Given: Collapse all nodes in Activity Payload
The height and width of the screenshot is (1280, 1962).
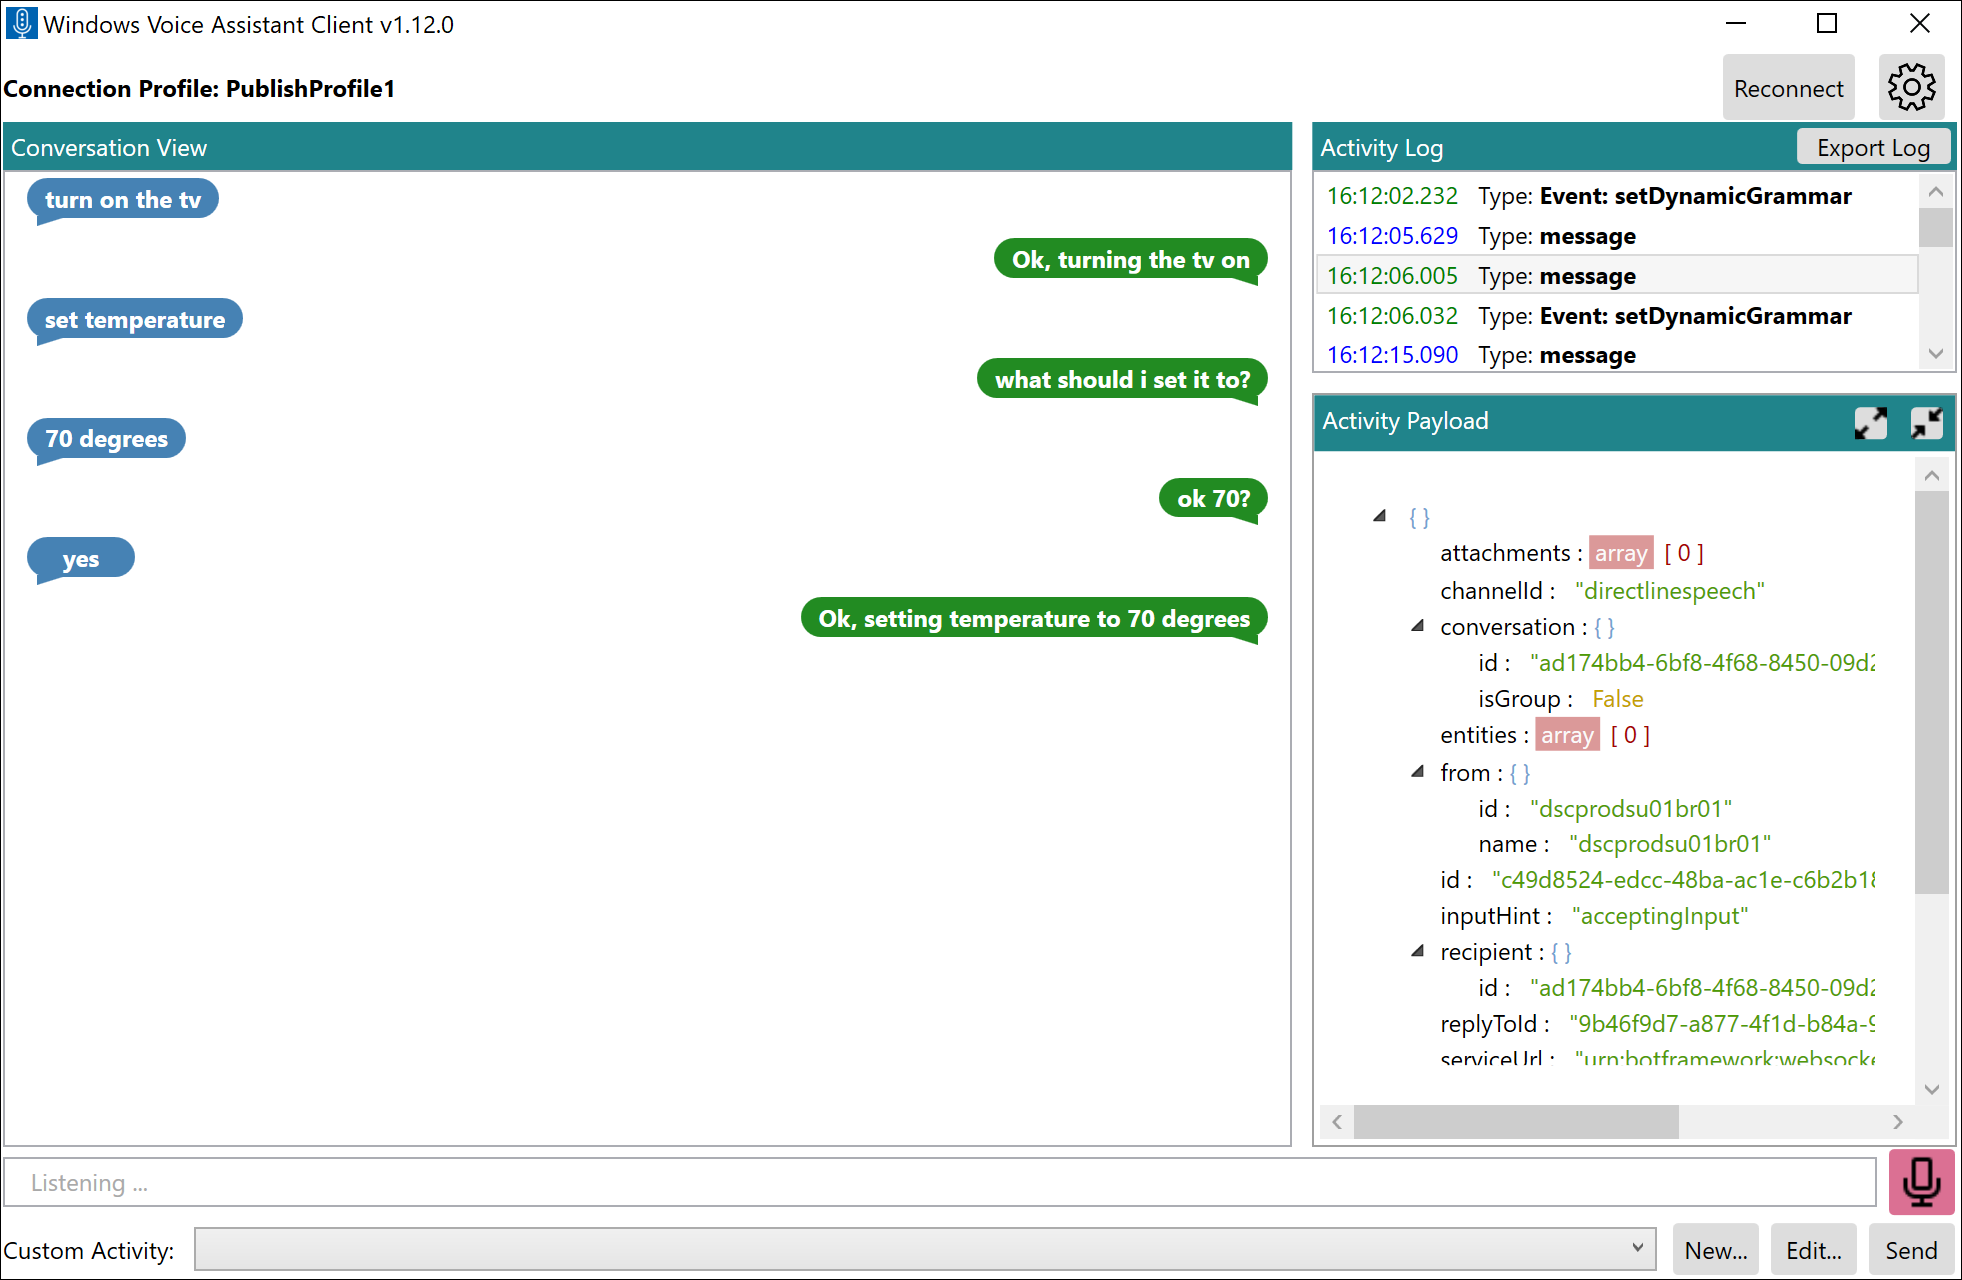Looking at the screenshot, I should pos(1926,422).
